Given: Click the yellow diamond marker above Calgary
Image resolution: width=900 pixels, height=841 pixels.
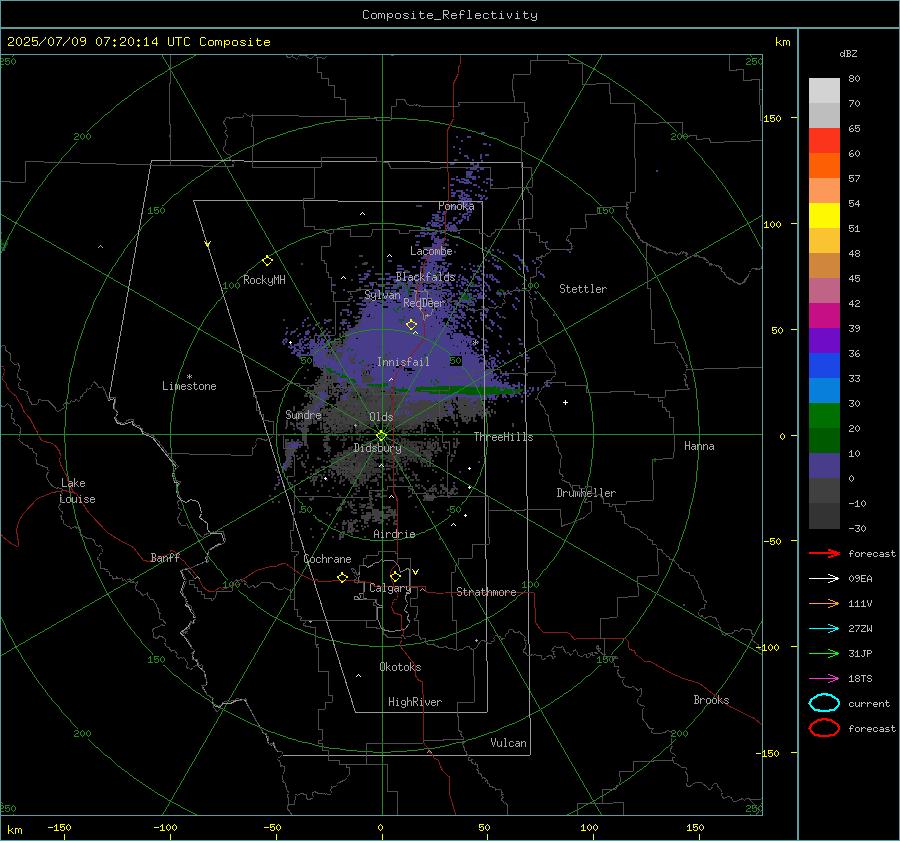Looking at the screenshot, I should click(x=395, y=576).
